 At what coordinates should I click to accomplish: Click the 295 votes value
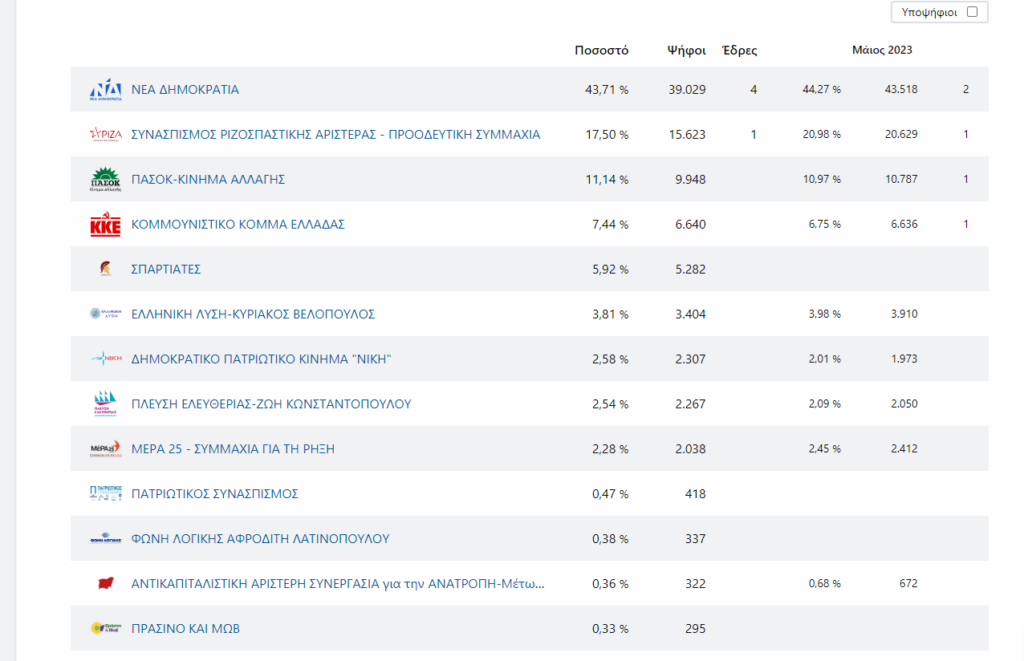(696, 628)
